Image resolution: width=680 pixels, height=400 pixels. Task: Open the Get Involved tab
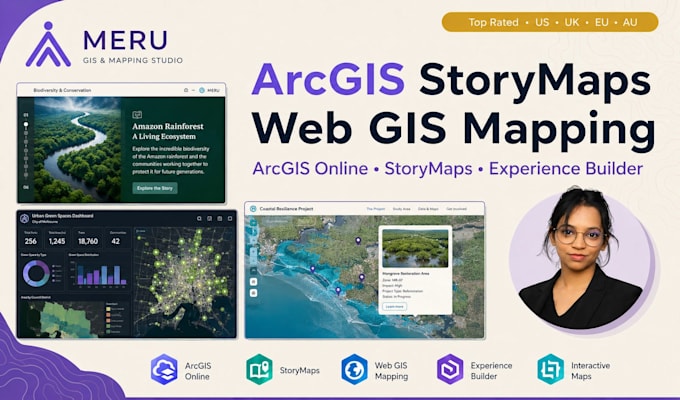[457, 209]
